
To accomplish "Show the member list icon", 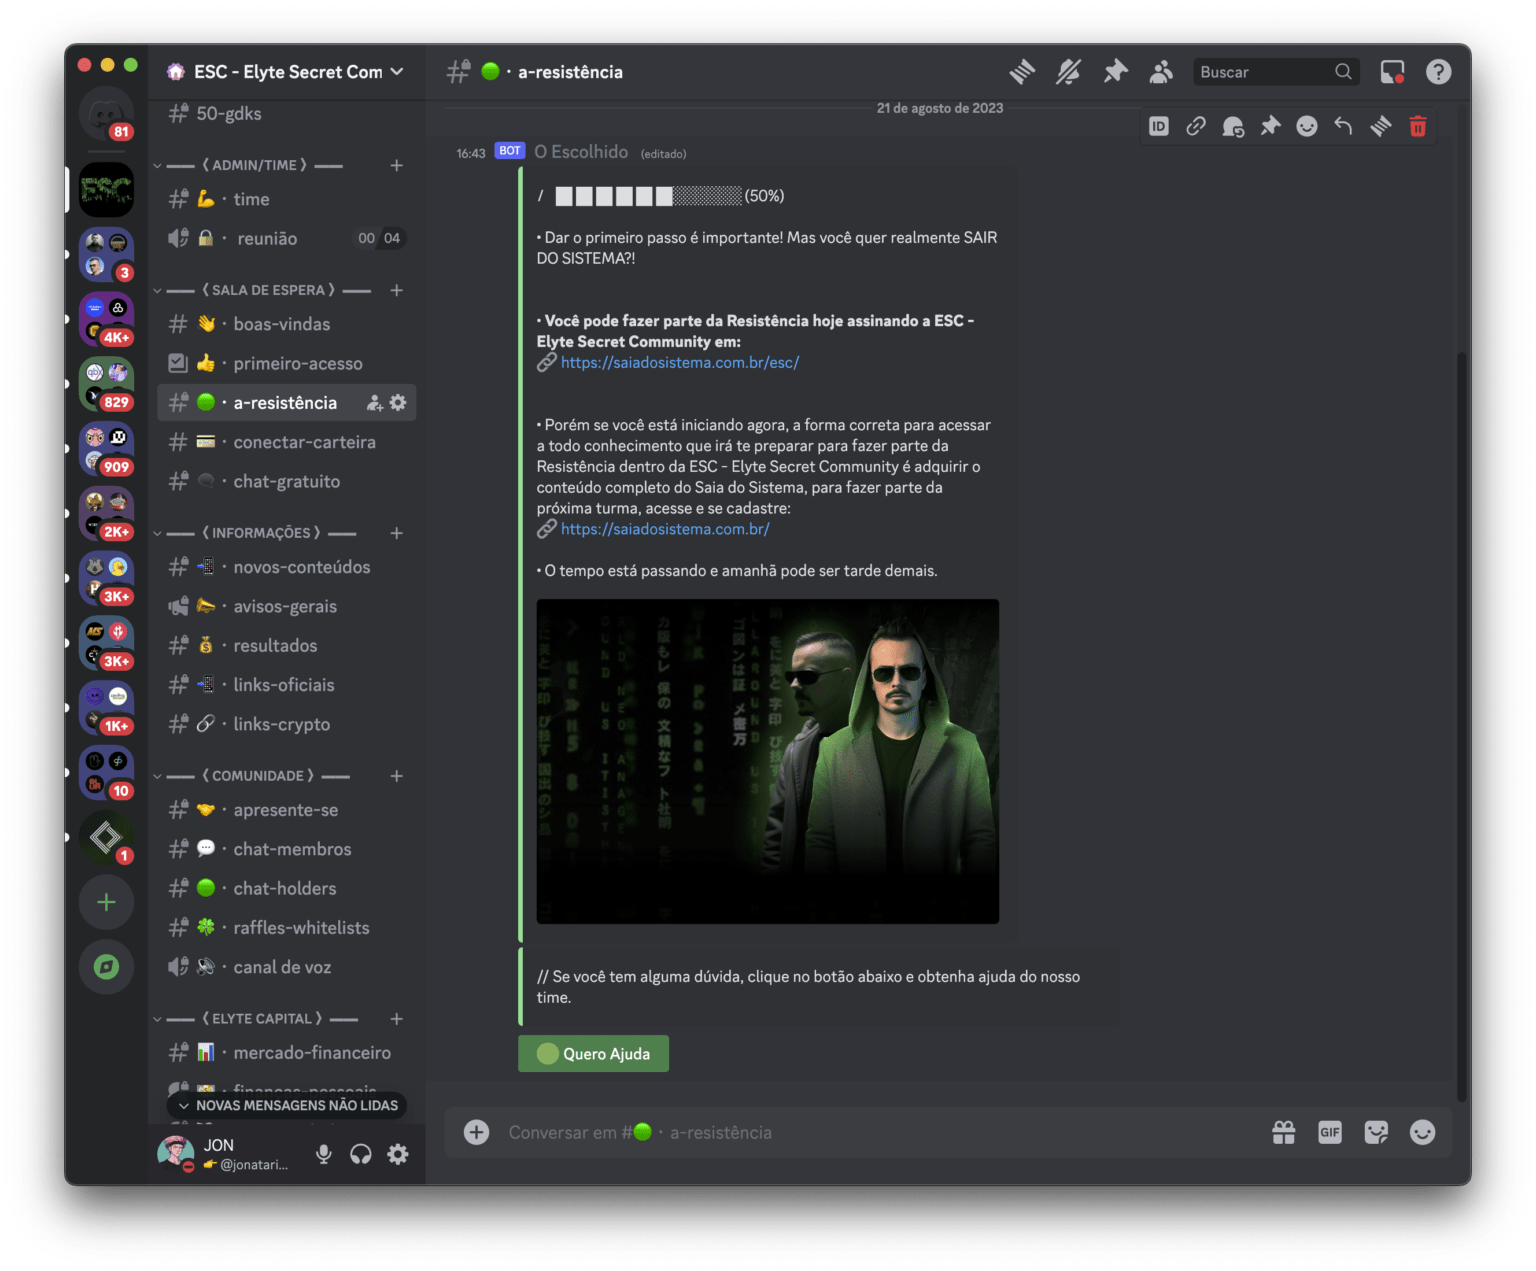I will click(x=1161, y=72).
